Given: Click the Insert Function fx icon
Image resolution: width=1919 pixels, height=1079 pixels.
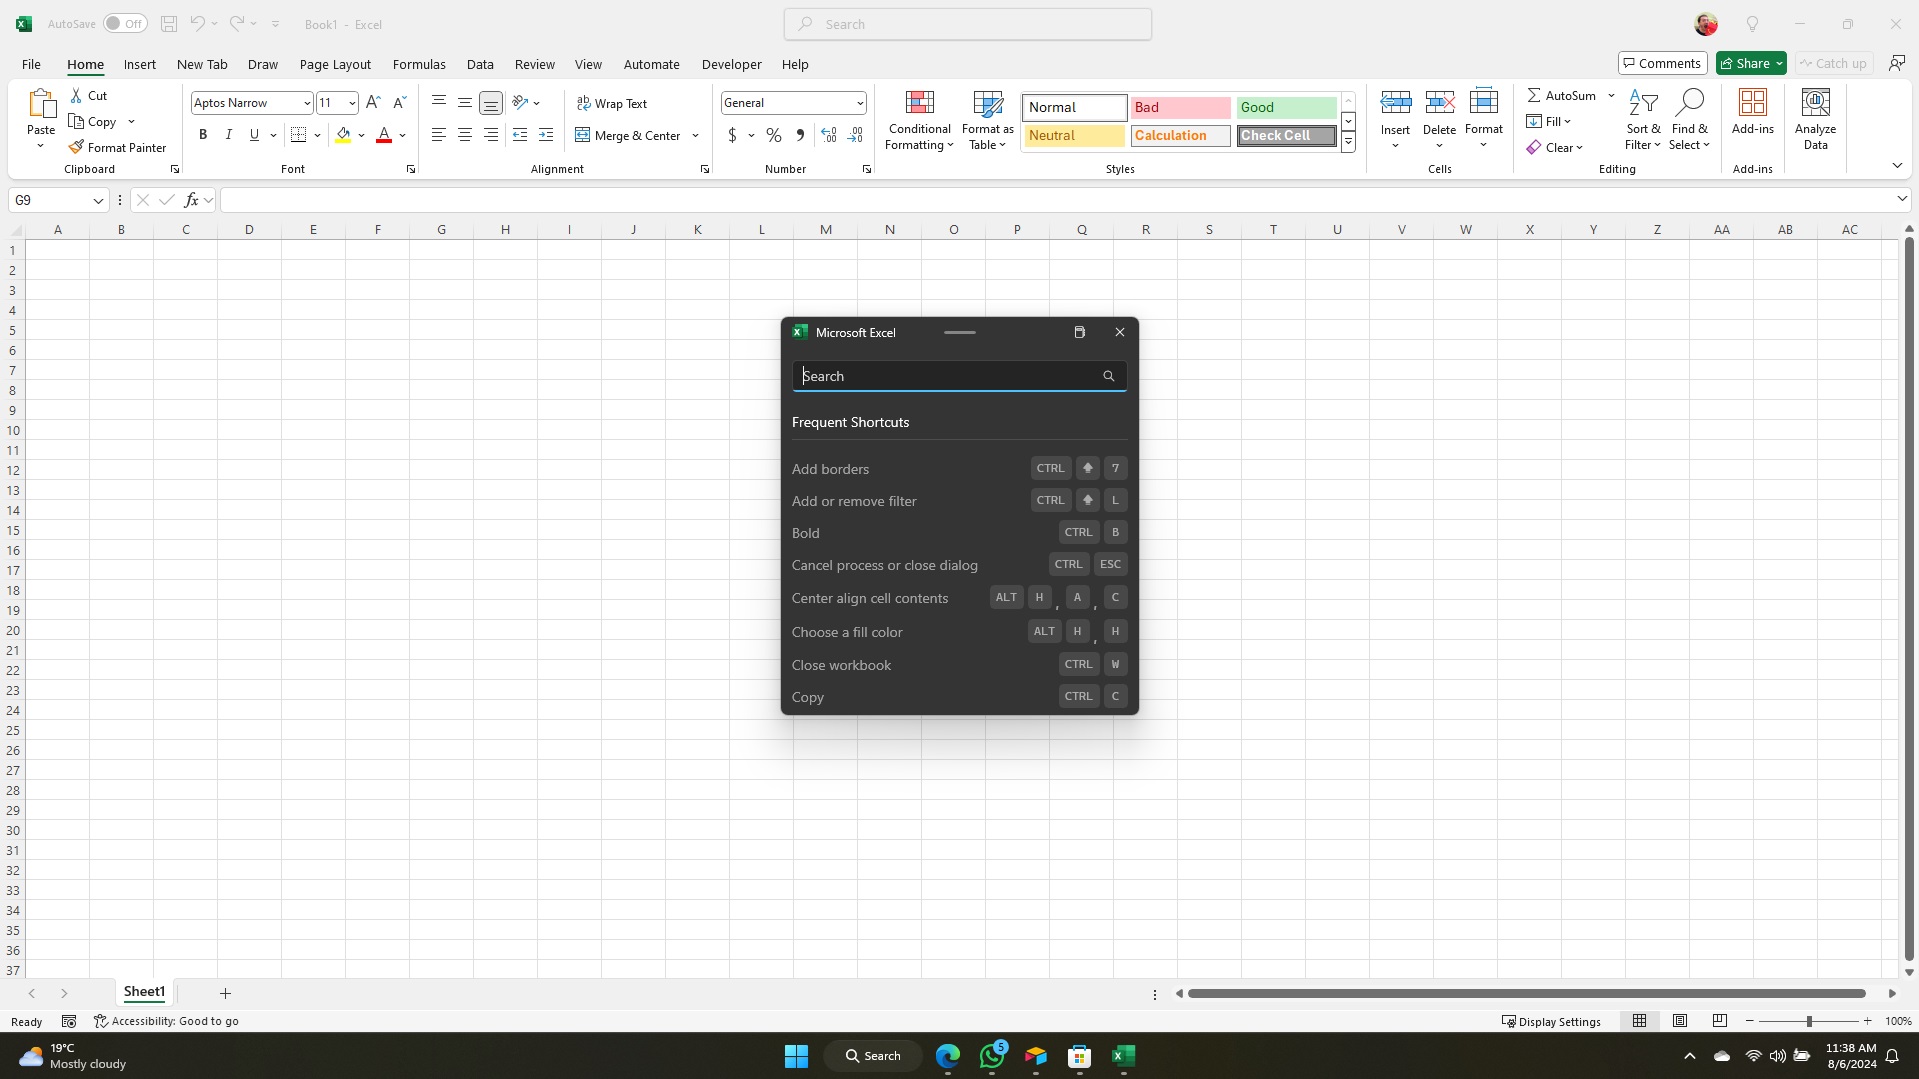Looking at the screenshot, I should pos(191,200).
